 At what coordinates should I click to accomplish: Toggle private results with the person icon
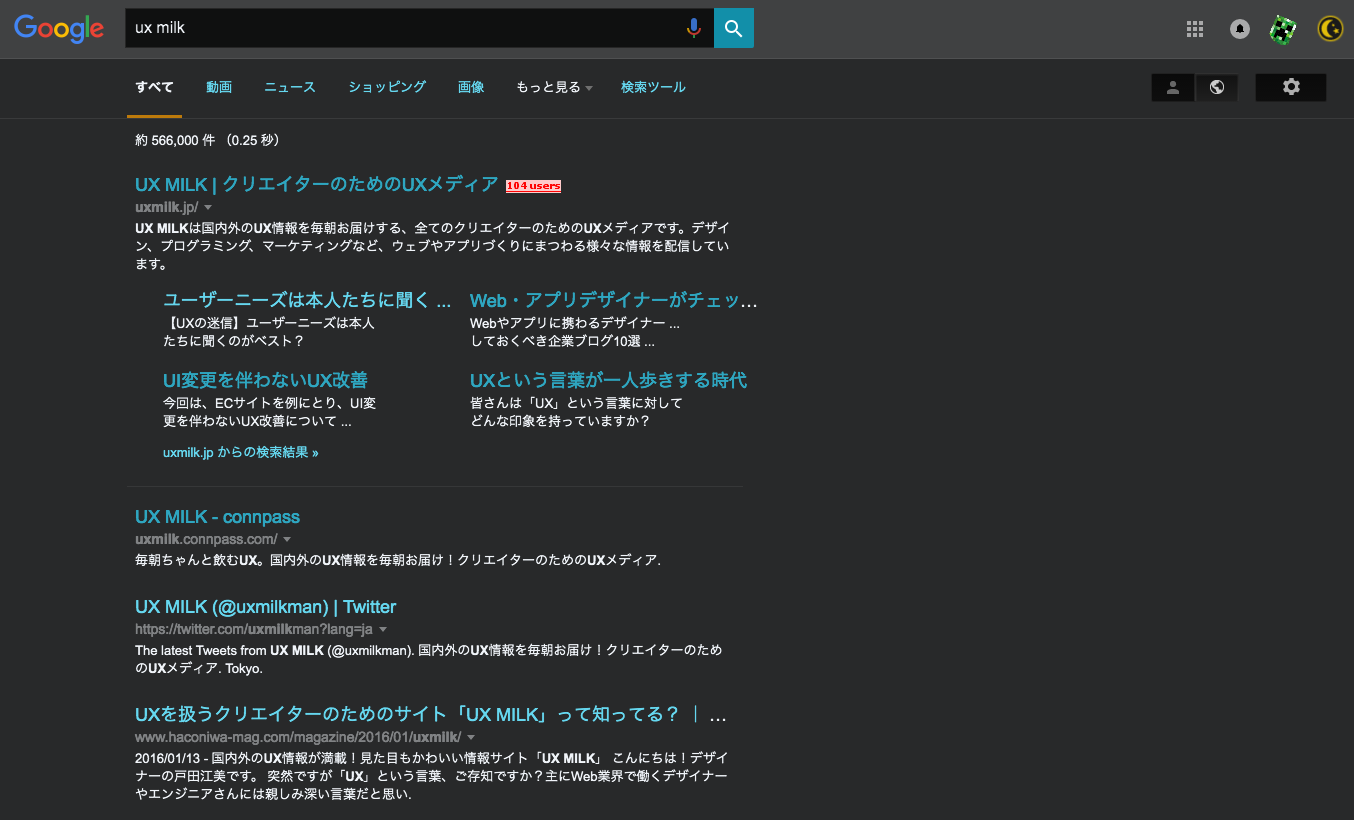(x=1172, y=87)
